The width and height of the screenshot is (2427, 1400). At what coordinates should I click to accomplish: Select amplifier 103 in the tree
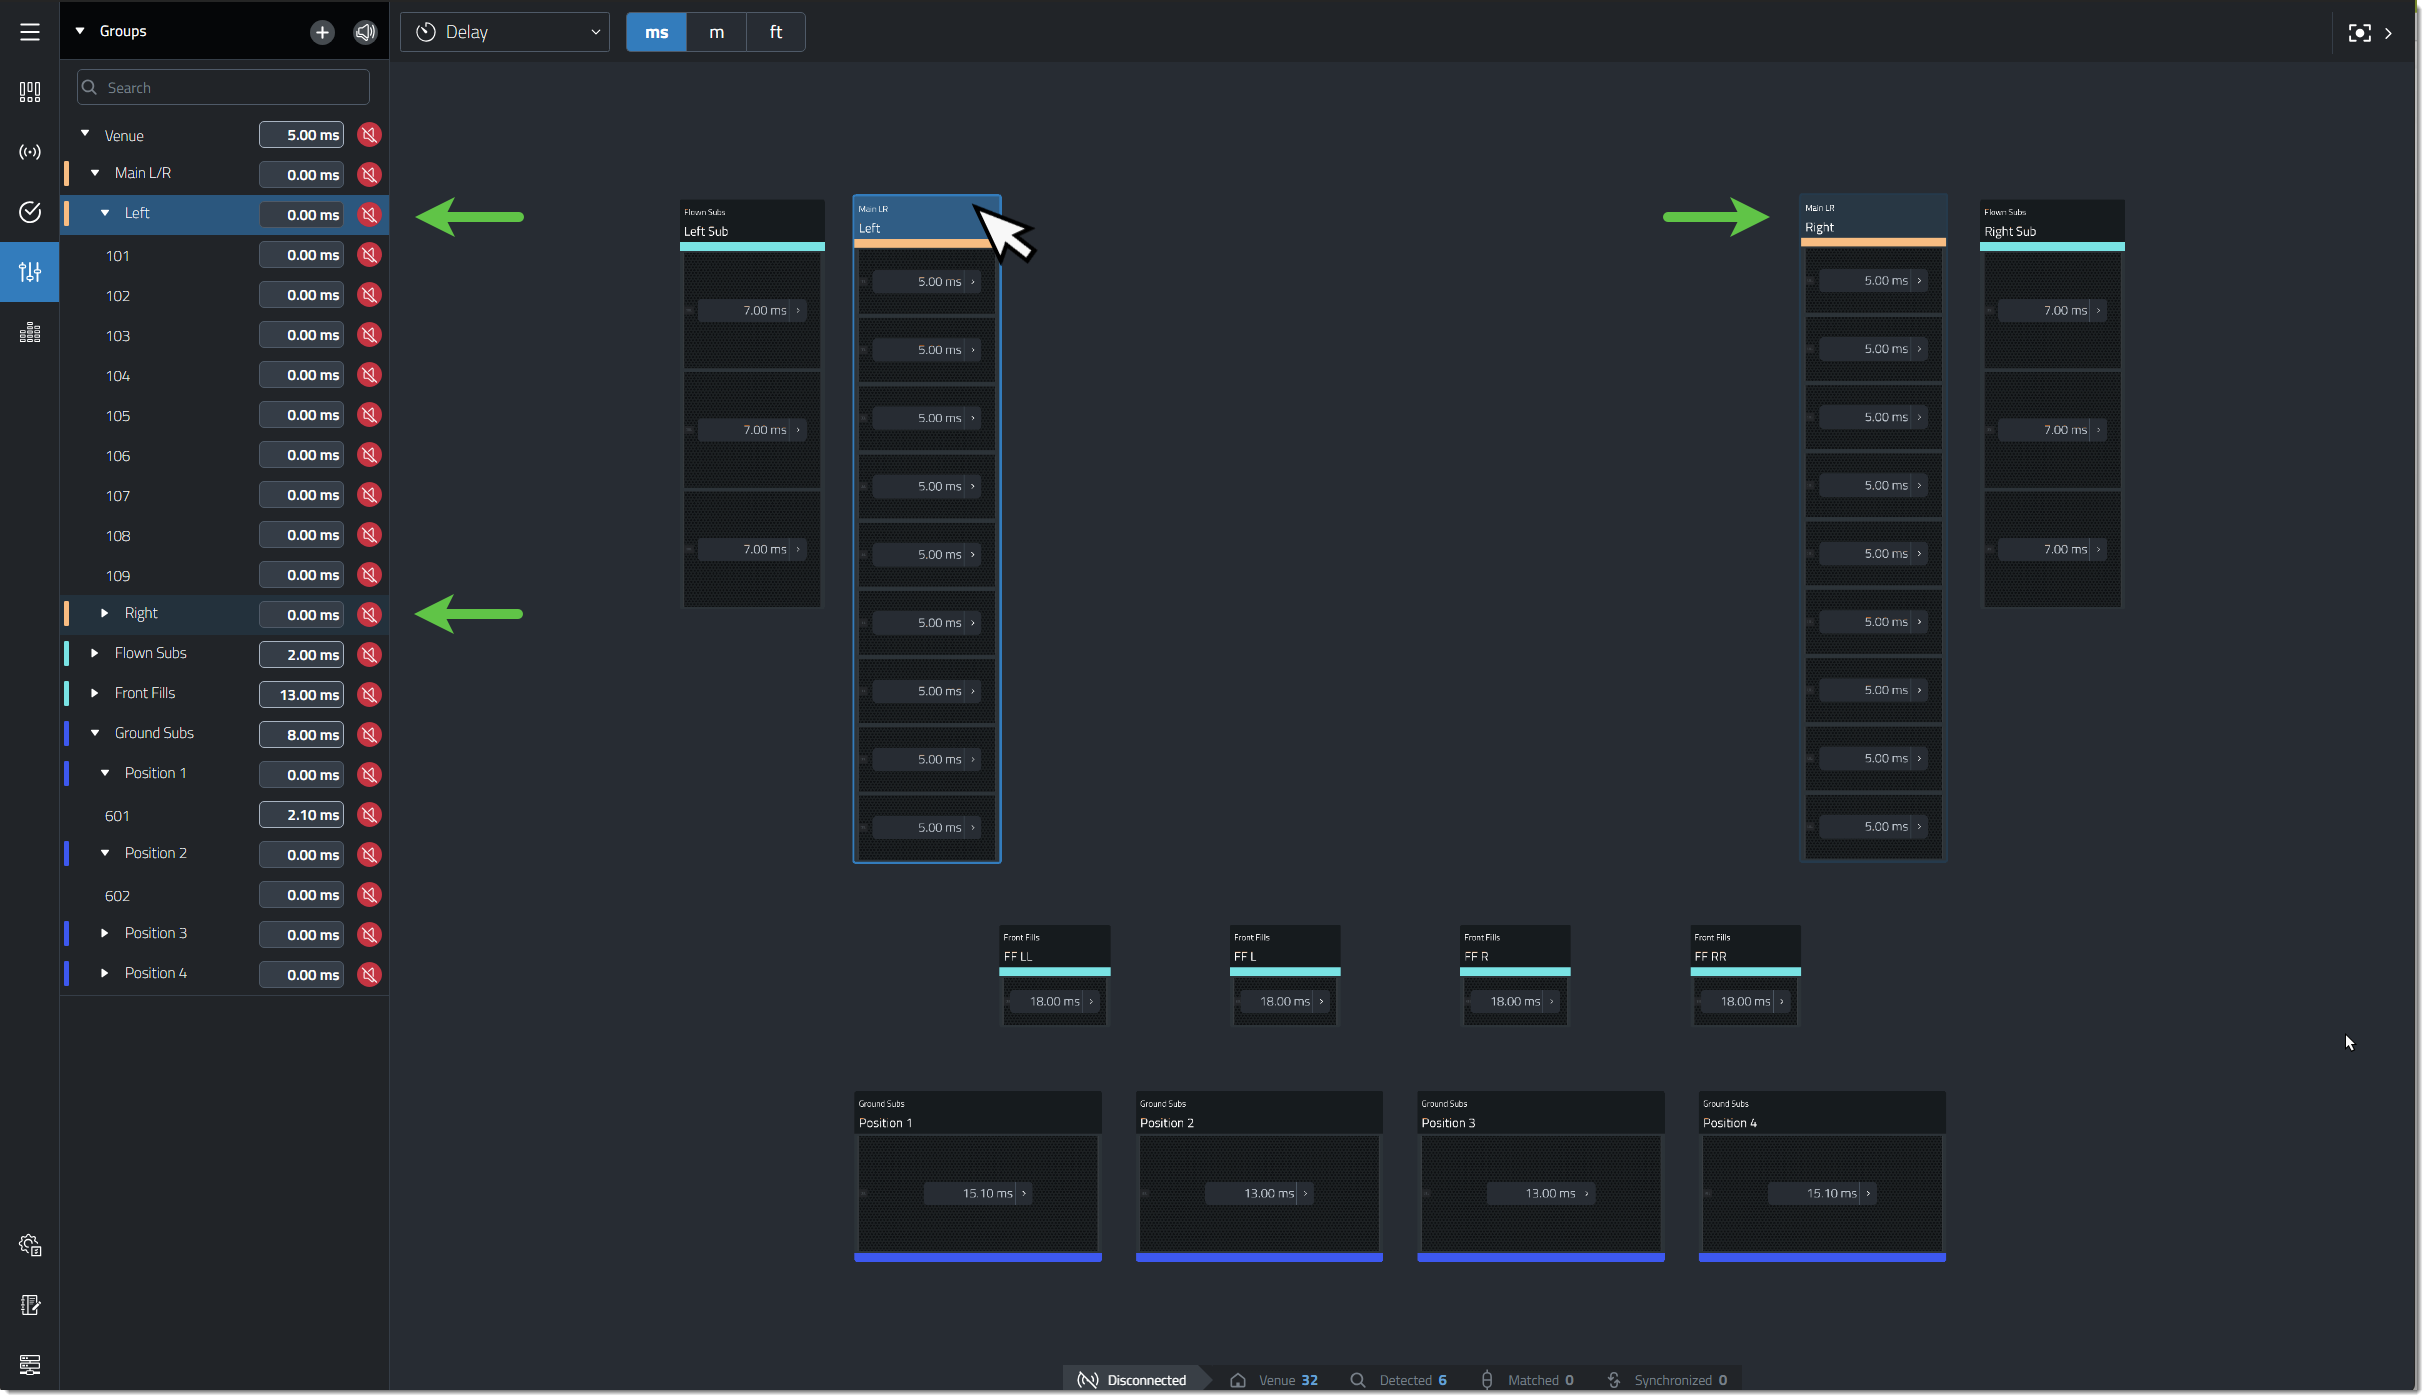[x=118, y=336]
